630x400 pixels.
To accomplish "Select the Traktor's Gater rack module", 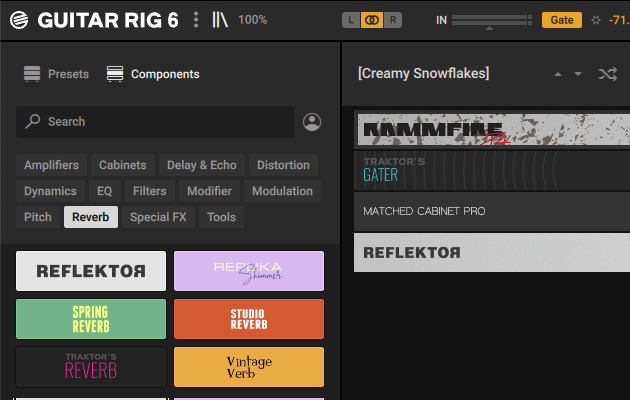I will 492,170.
